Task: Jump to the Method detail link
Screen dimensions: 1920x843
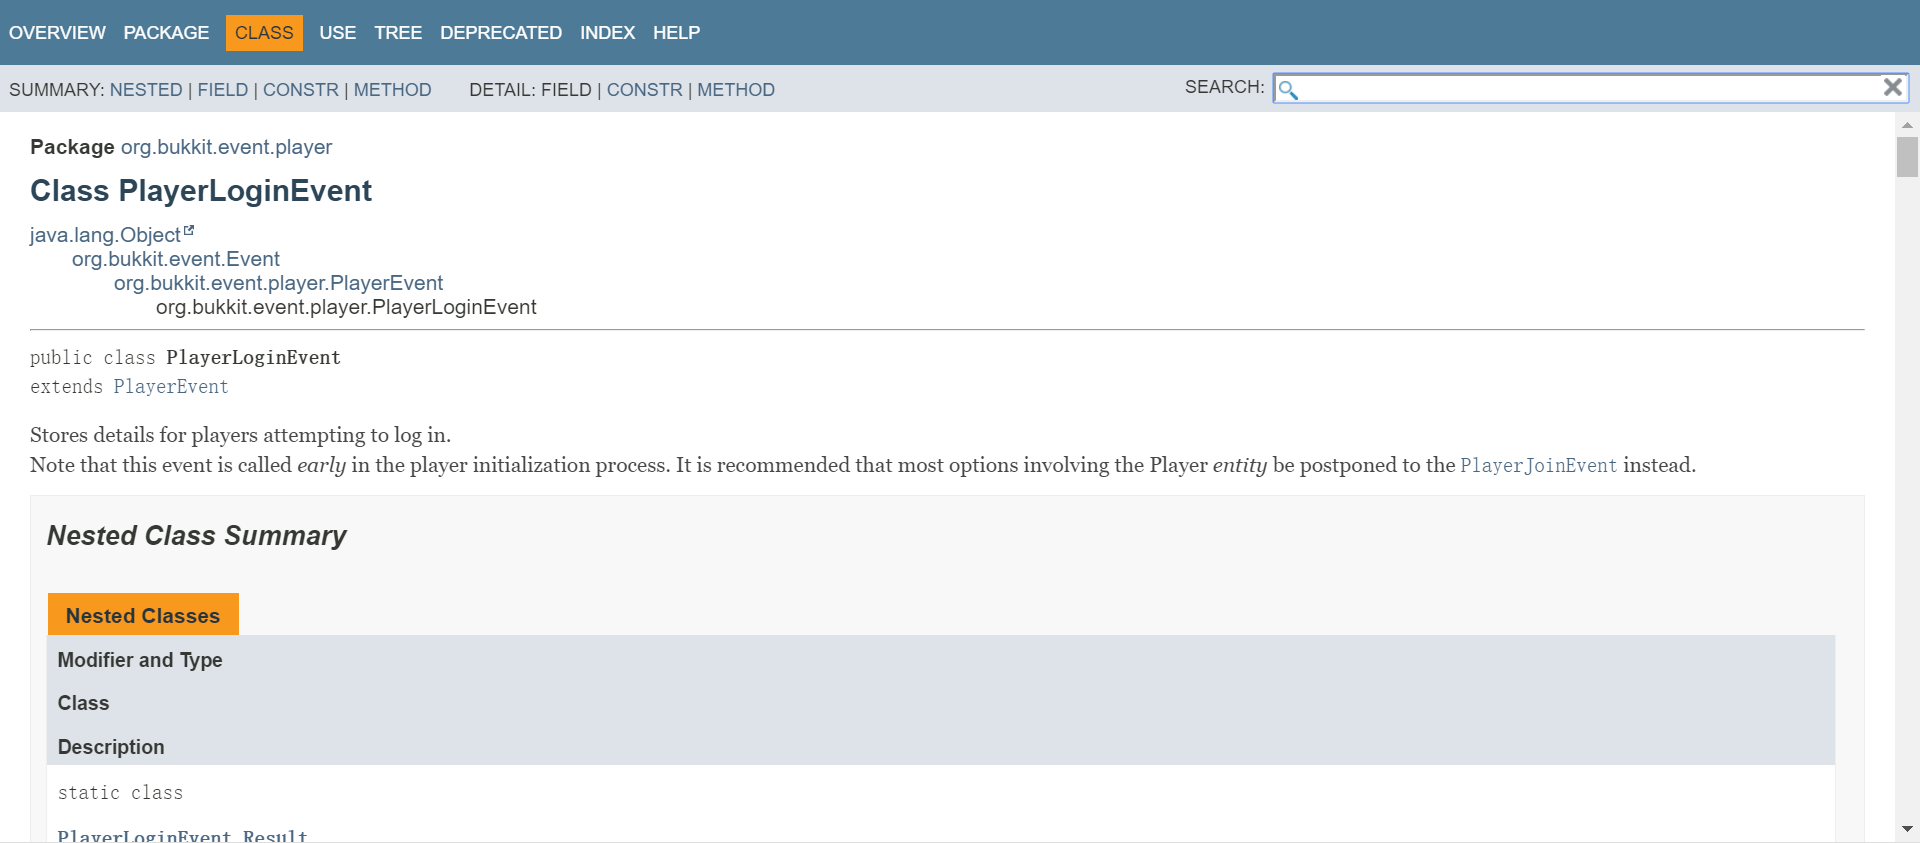Action: point(736,90)
